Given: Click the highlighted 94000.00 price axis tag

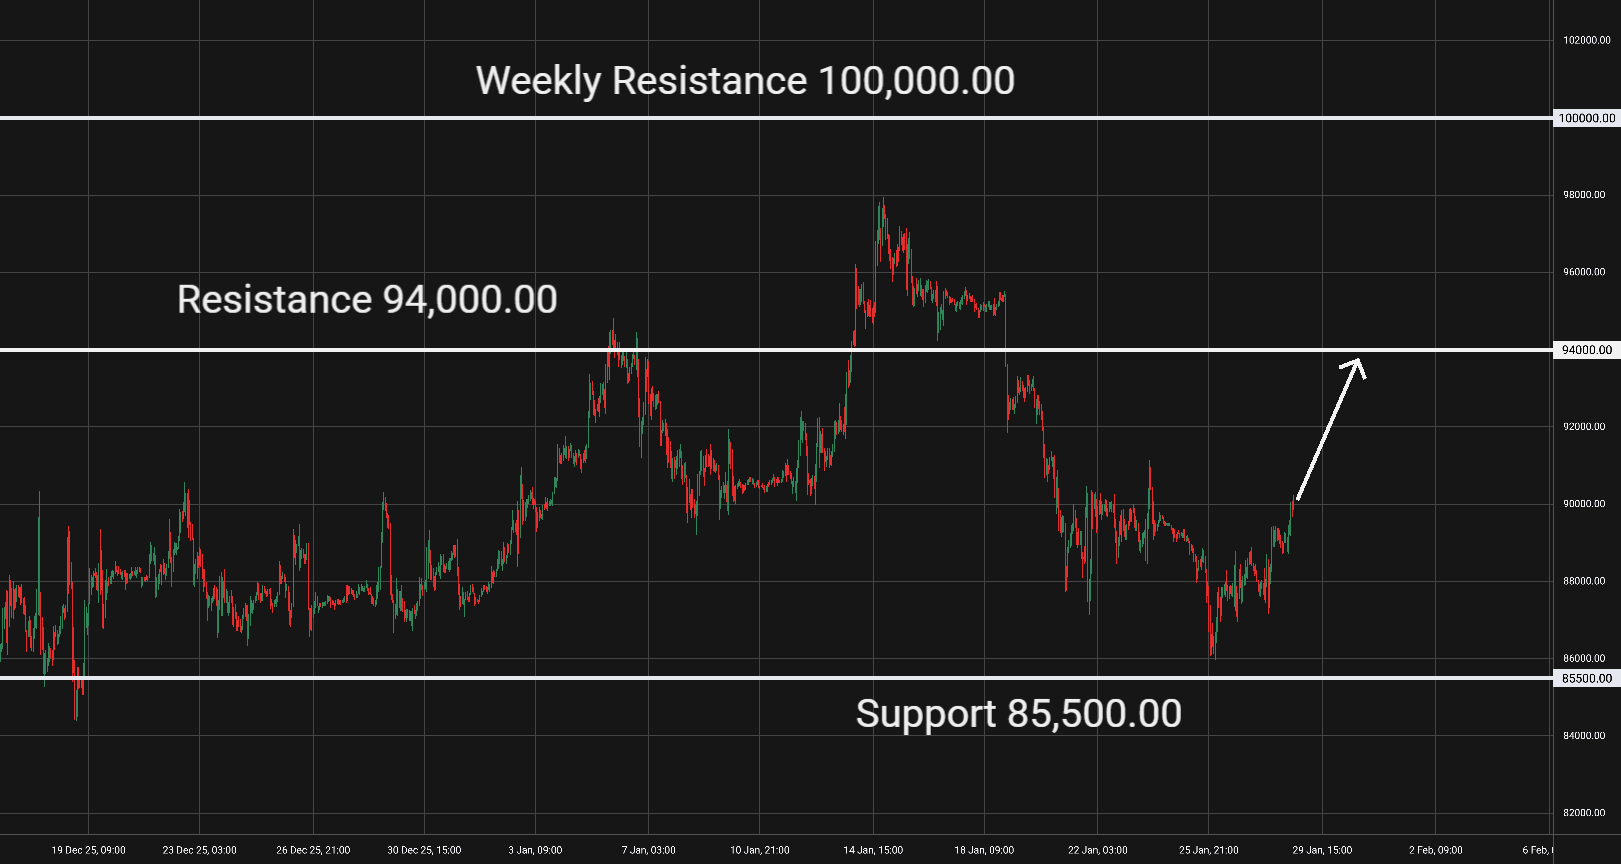Looking at the screenshot, I should 1587,350.
